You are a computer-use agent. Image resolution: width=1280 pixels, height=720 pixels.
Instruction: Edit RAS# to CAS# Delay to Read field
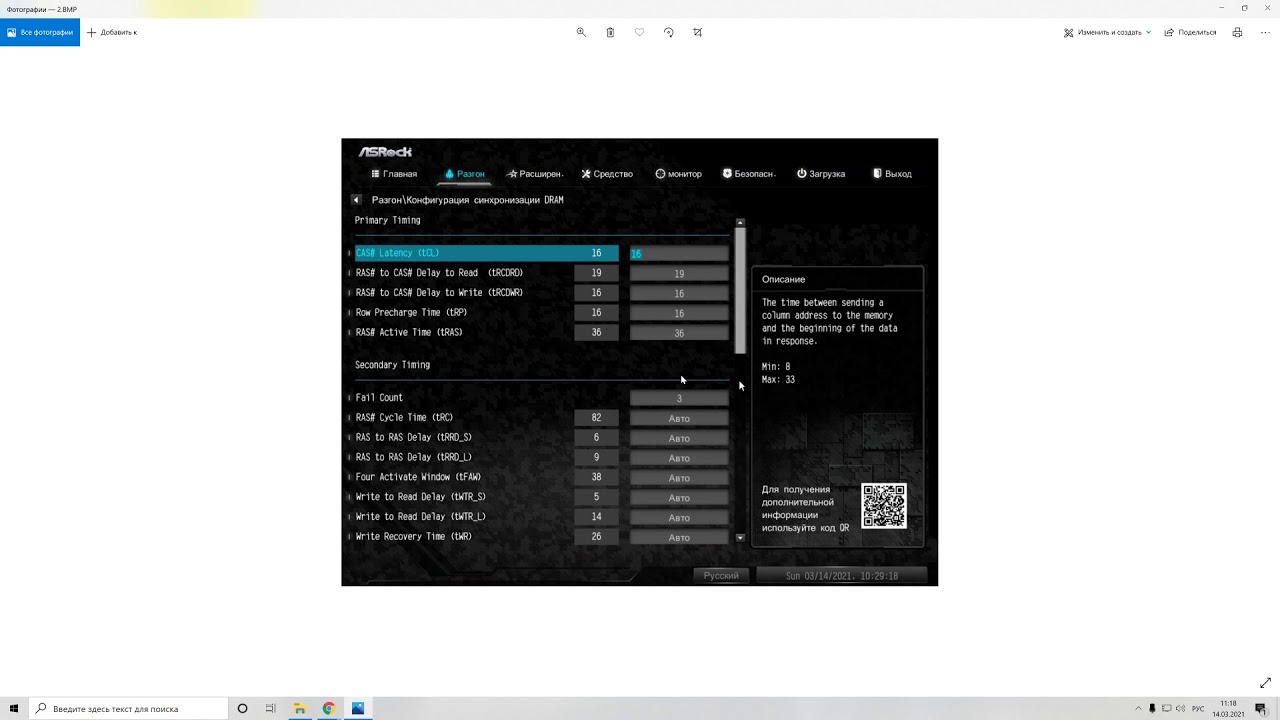(679, 274)
